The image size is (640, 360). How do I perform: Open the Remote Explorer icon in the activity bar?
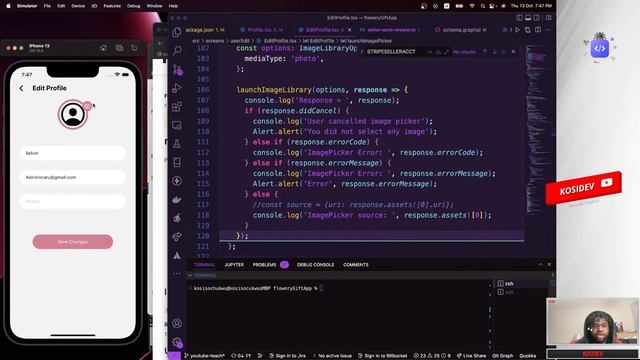coord(177,125)
